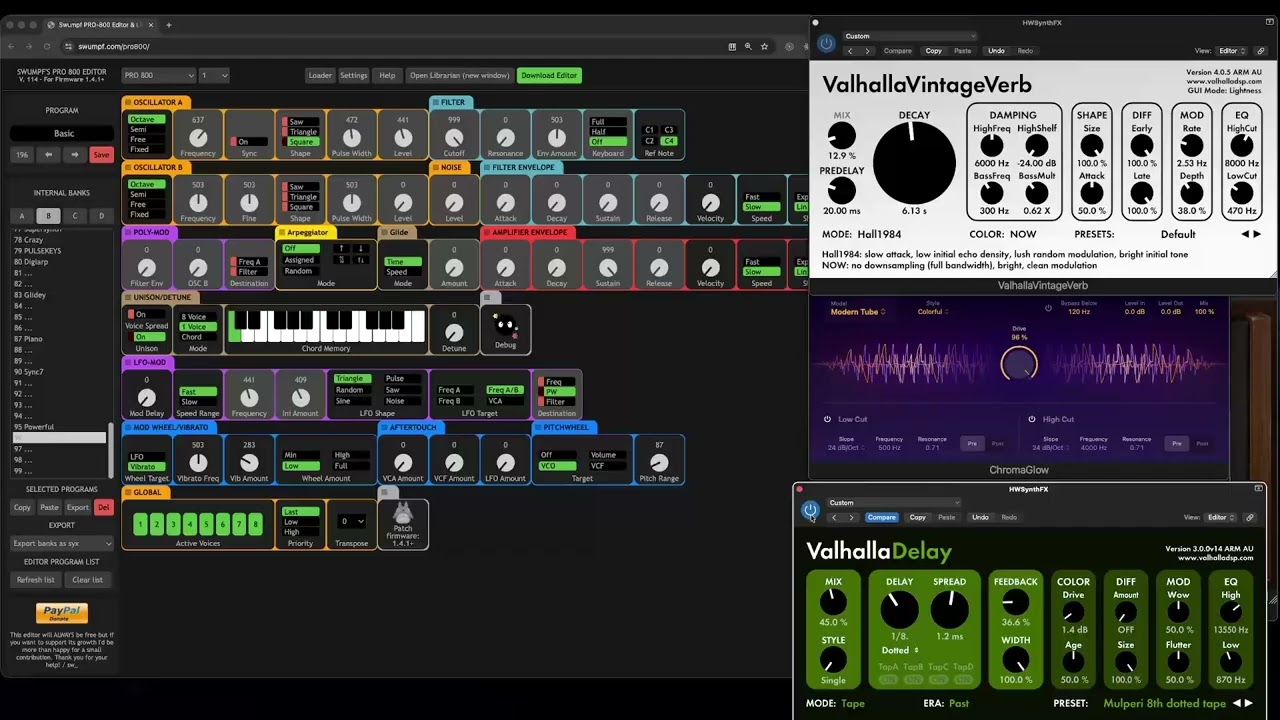Open Export banks as syx dropdown
Image resolution: width=1280 pixels, height=720 pixels.
62,544
